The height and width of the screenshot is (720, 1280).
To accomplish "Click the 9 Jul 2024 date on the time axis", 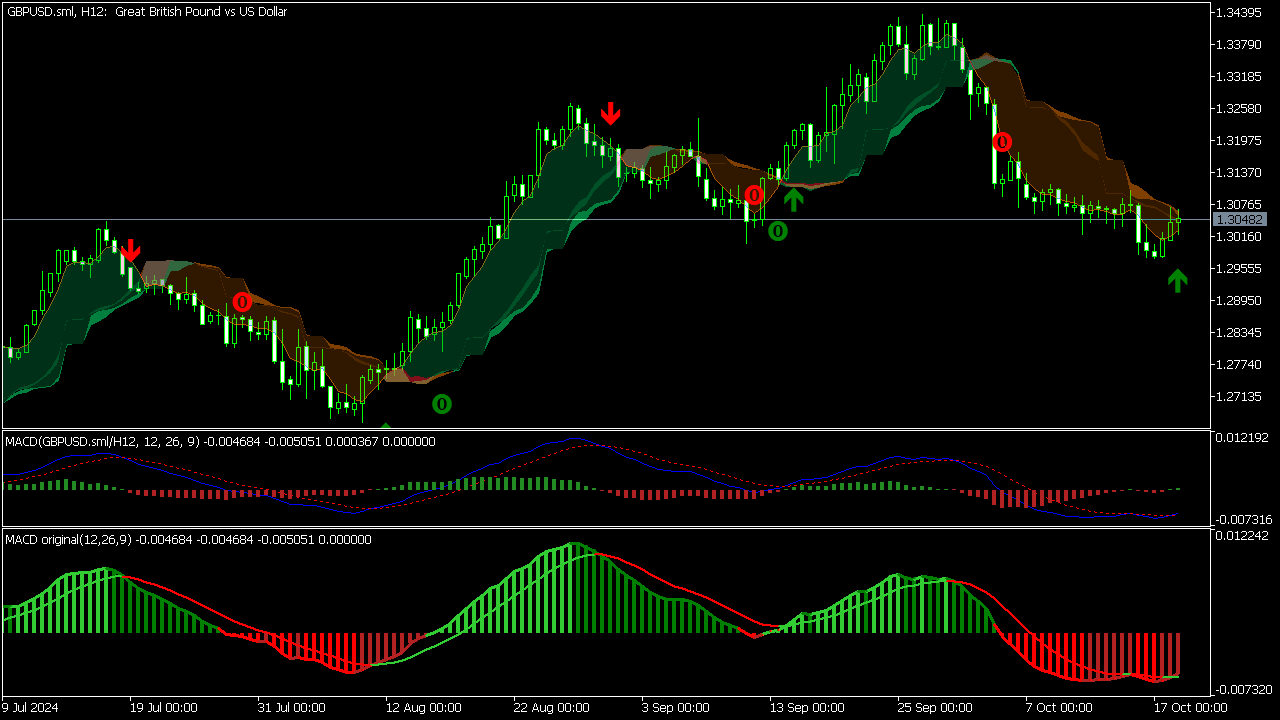I will coord(31,707).
